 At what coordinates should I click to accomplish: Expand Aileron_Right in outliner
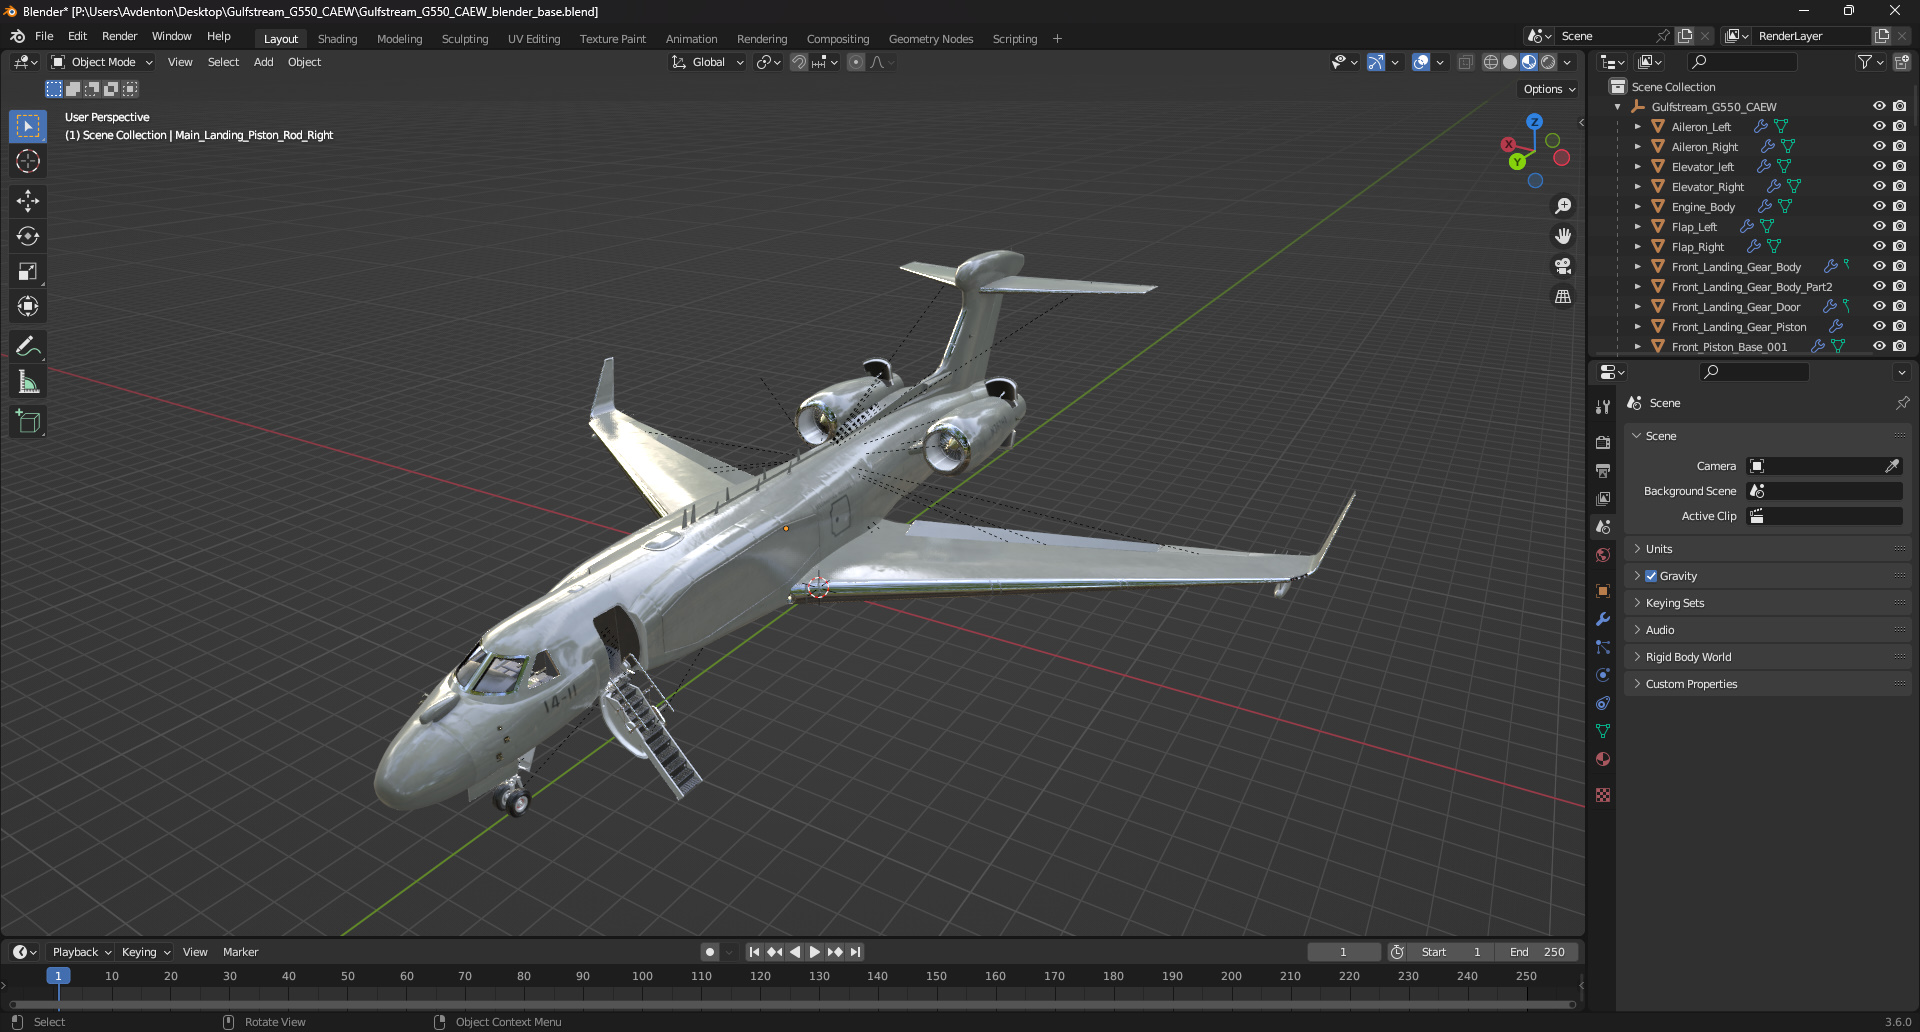coord(1637,146)
